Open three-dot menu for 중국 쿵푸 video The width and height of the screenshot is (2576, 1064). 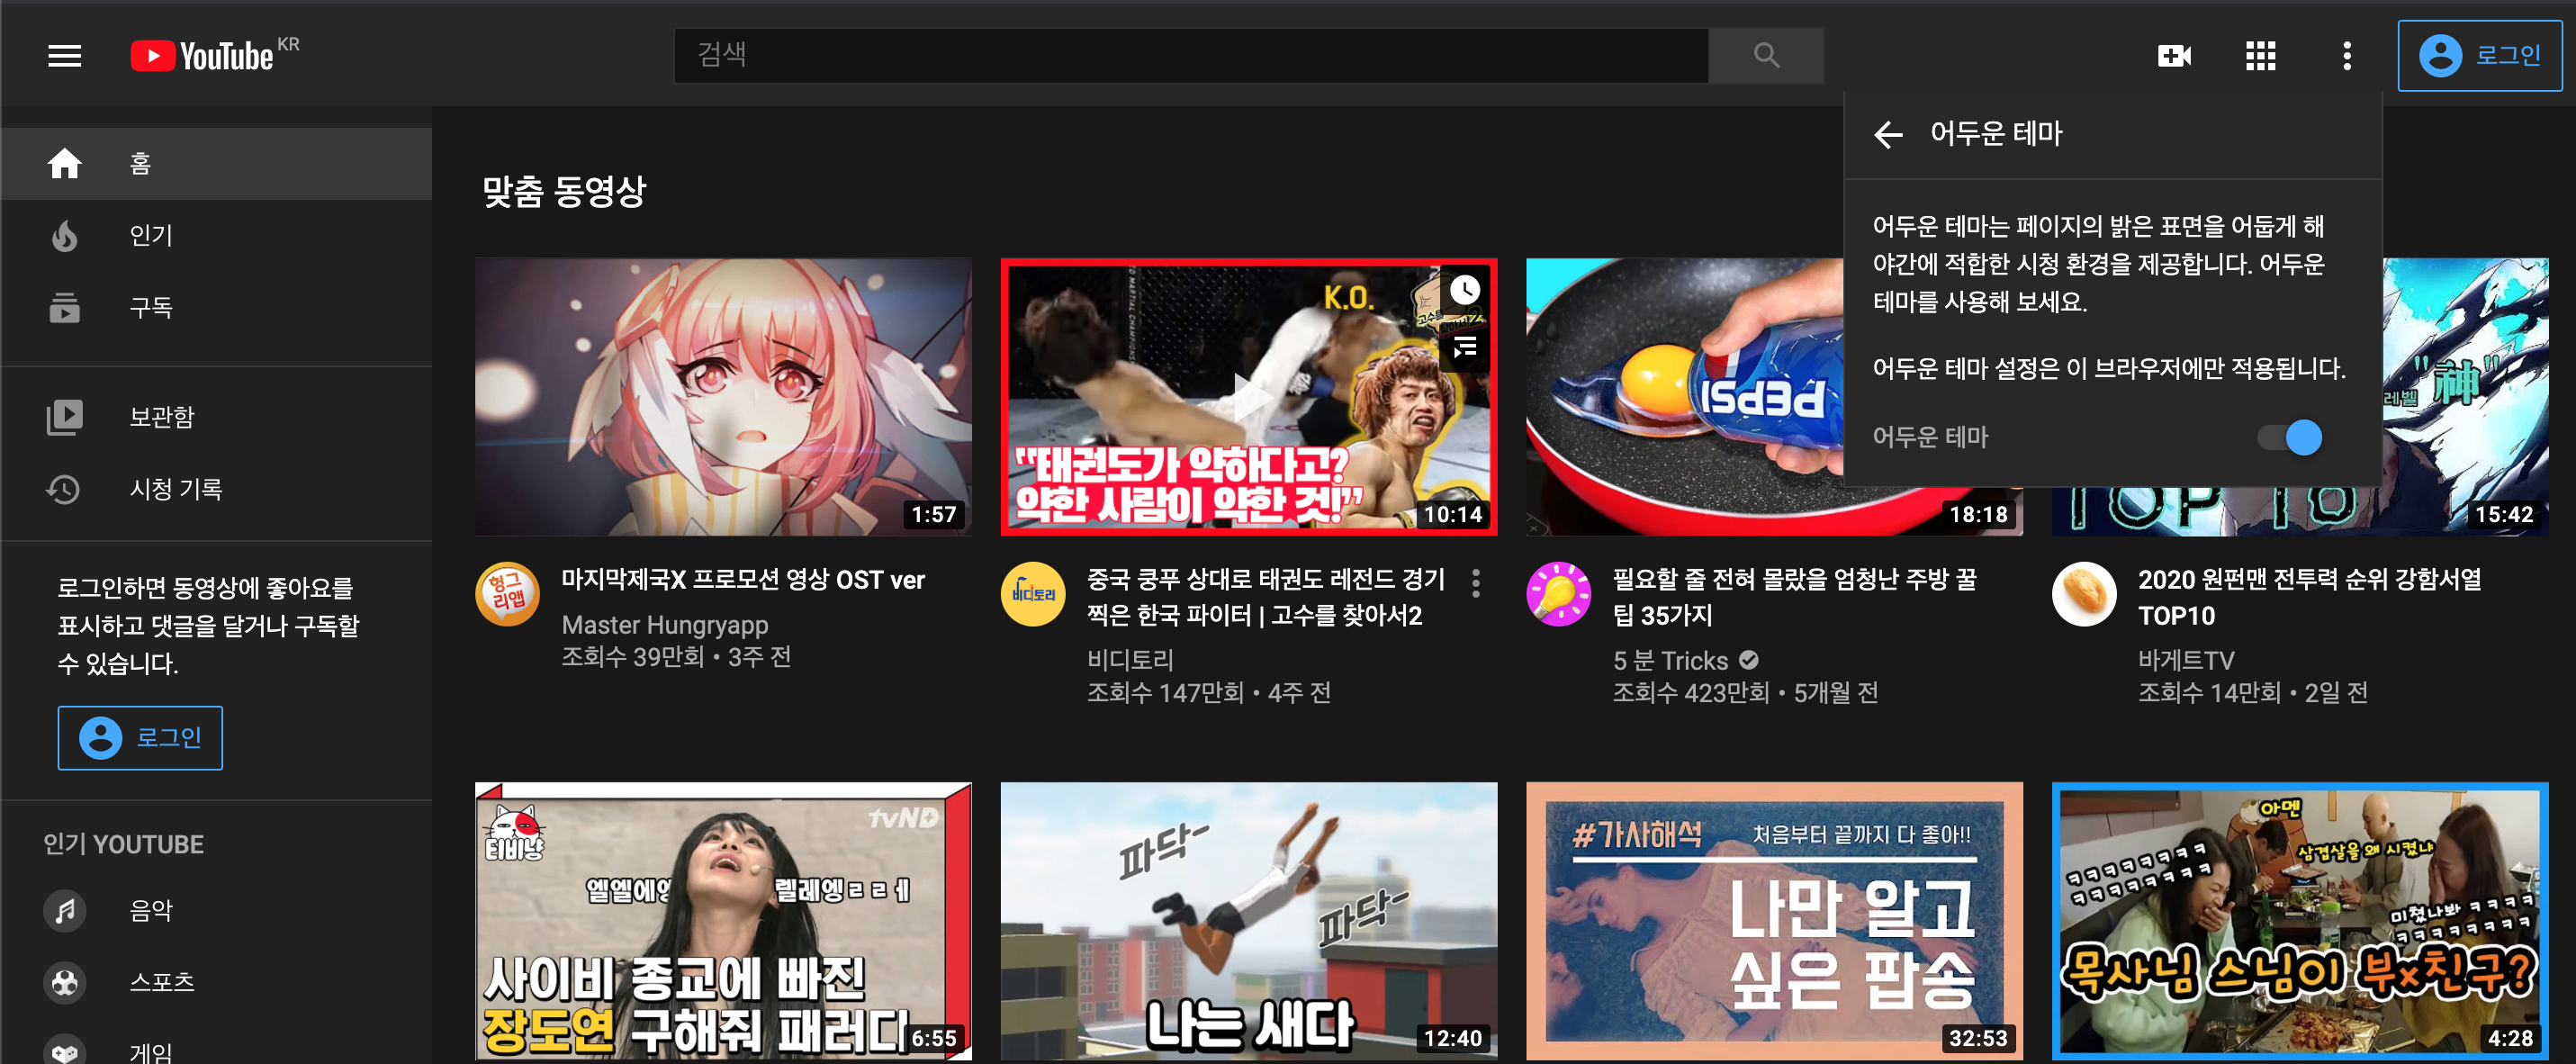pos(1476,583)
